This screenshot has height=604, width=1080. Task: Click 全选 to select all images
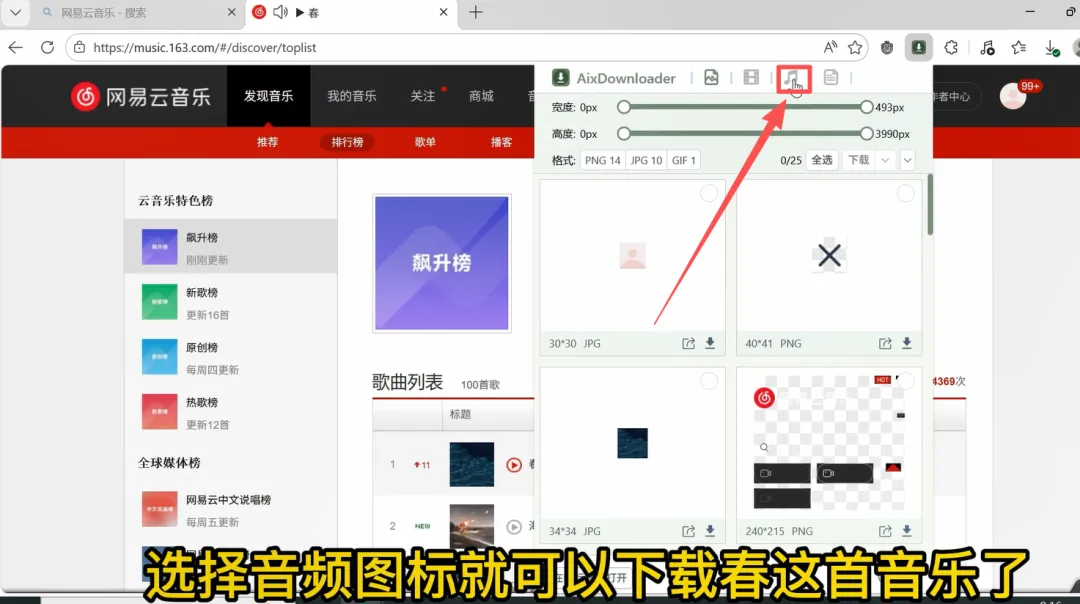(822, 160)
